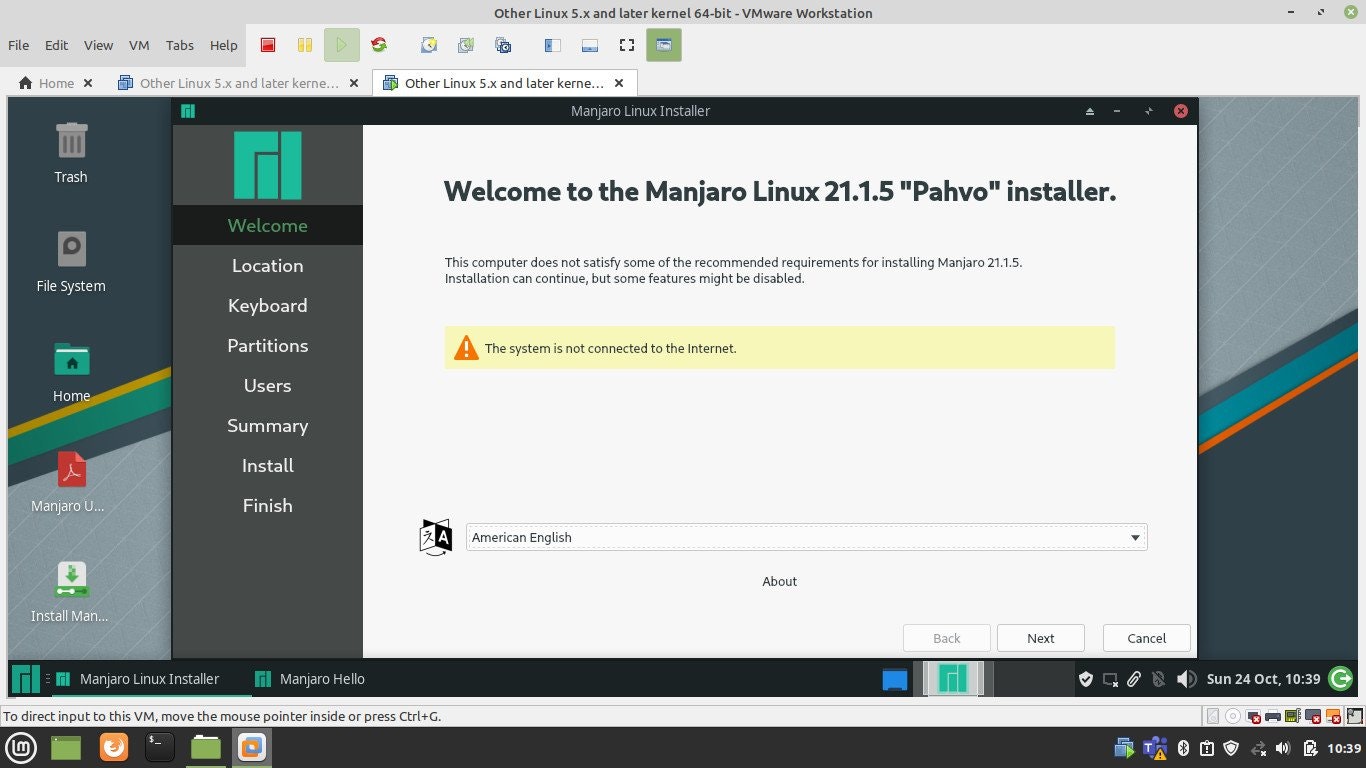This screenshot has height=768, width=1366.
Task: Click the disabled Bluetooth icon in guest panel
Action: pos(1158,679)
